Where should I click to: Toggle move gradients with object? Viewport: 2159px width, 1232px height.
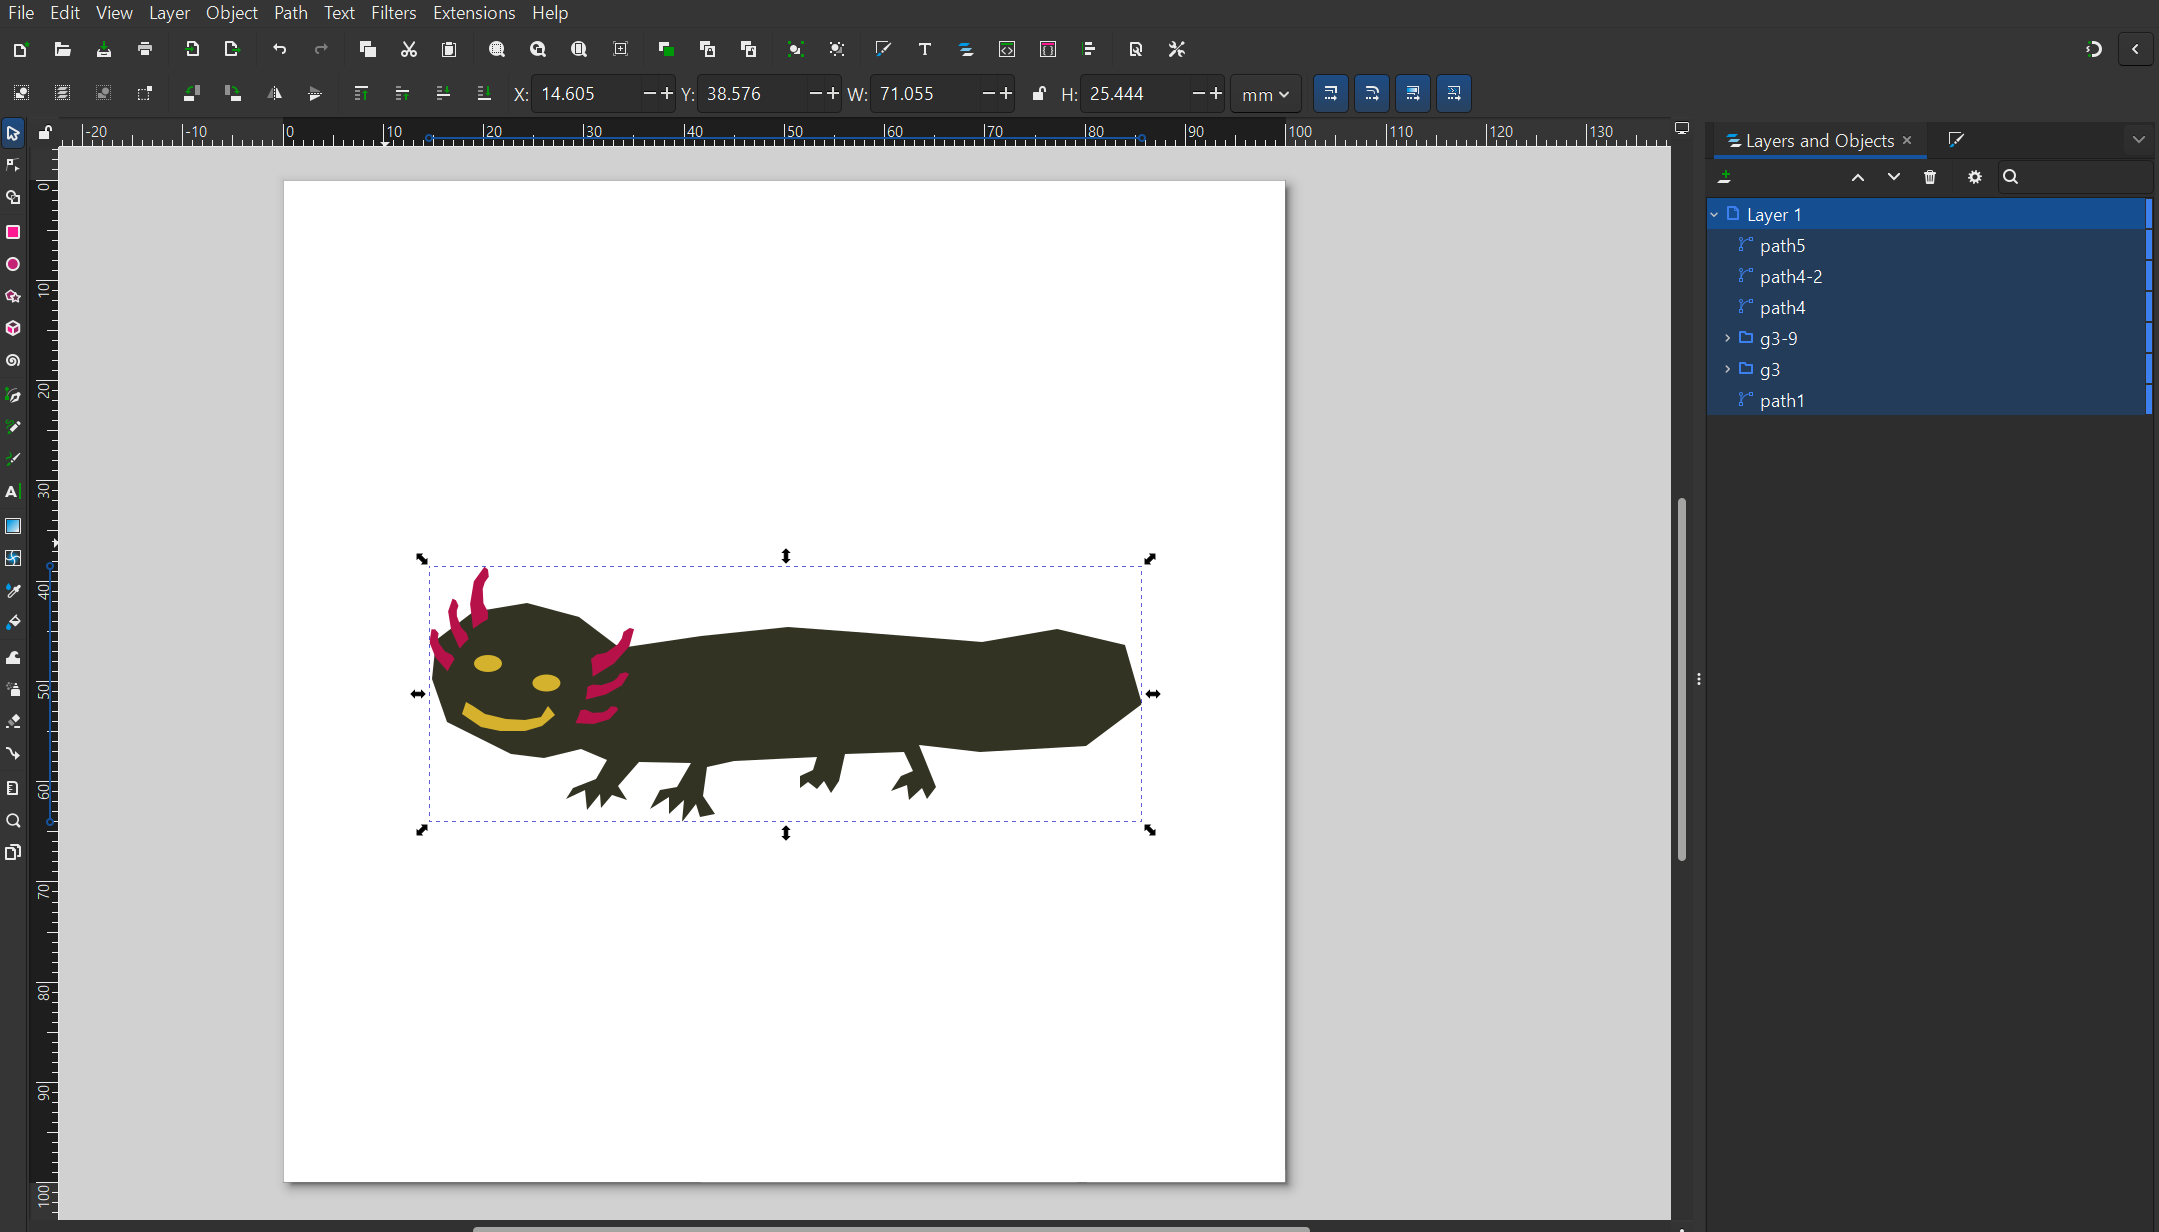point(1413,93)
